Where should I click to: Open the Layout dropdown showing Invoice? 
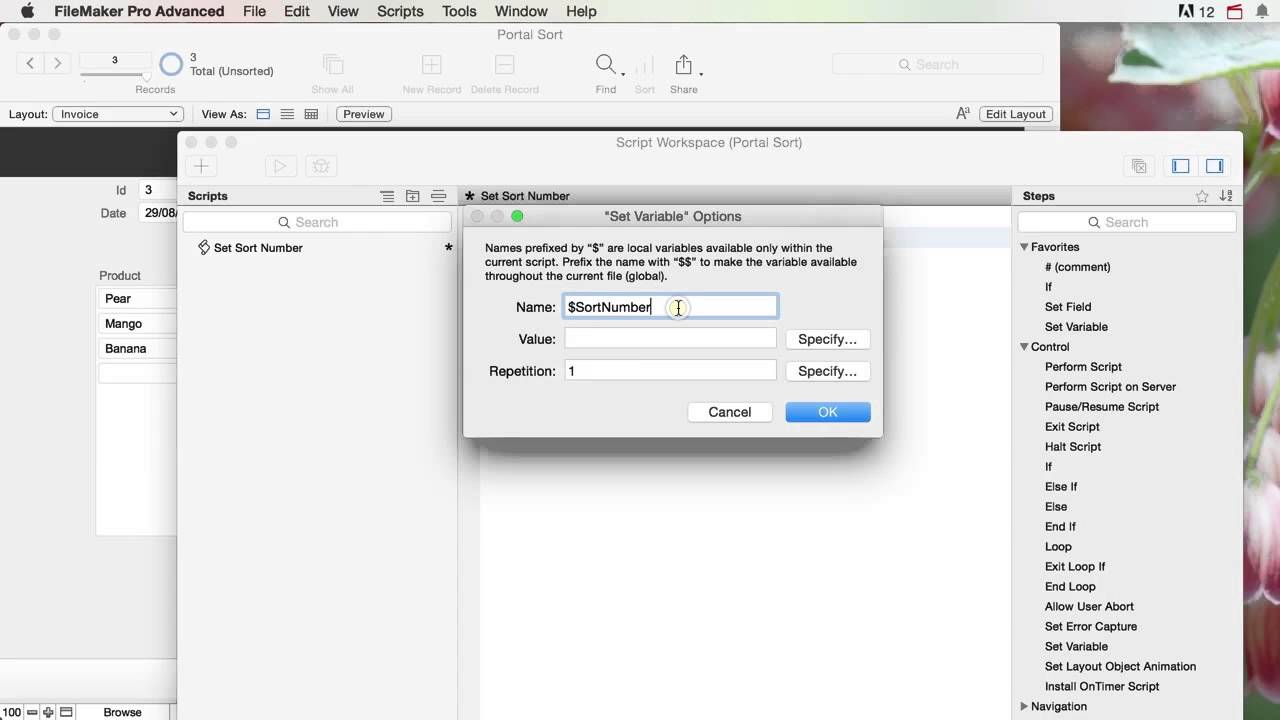pos(117,114)
